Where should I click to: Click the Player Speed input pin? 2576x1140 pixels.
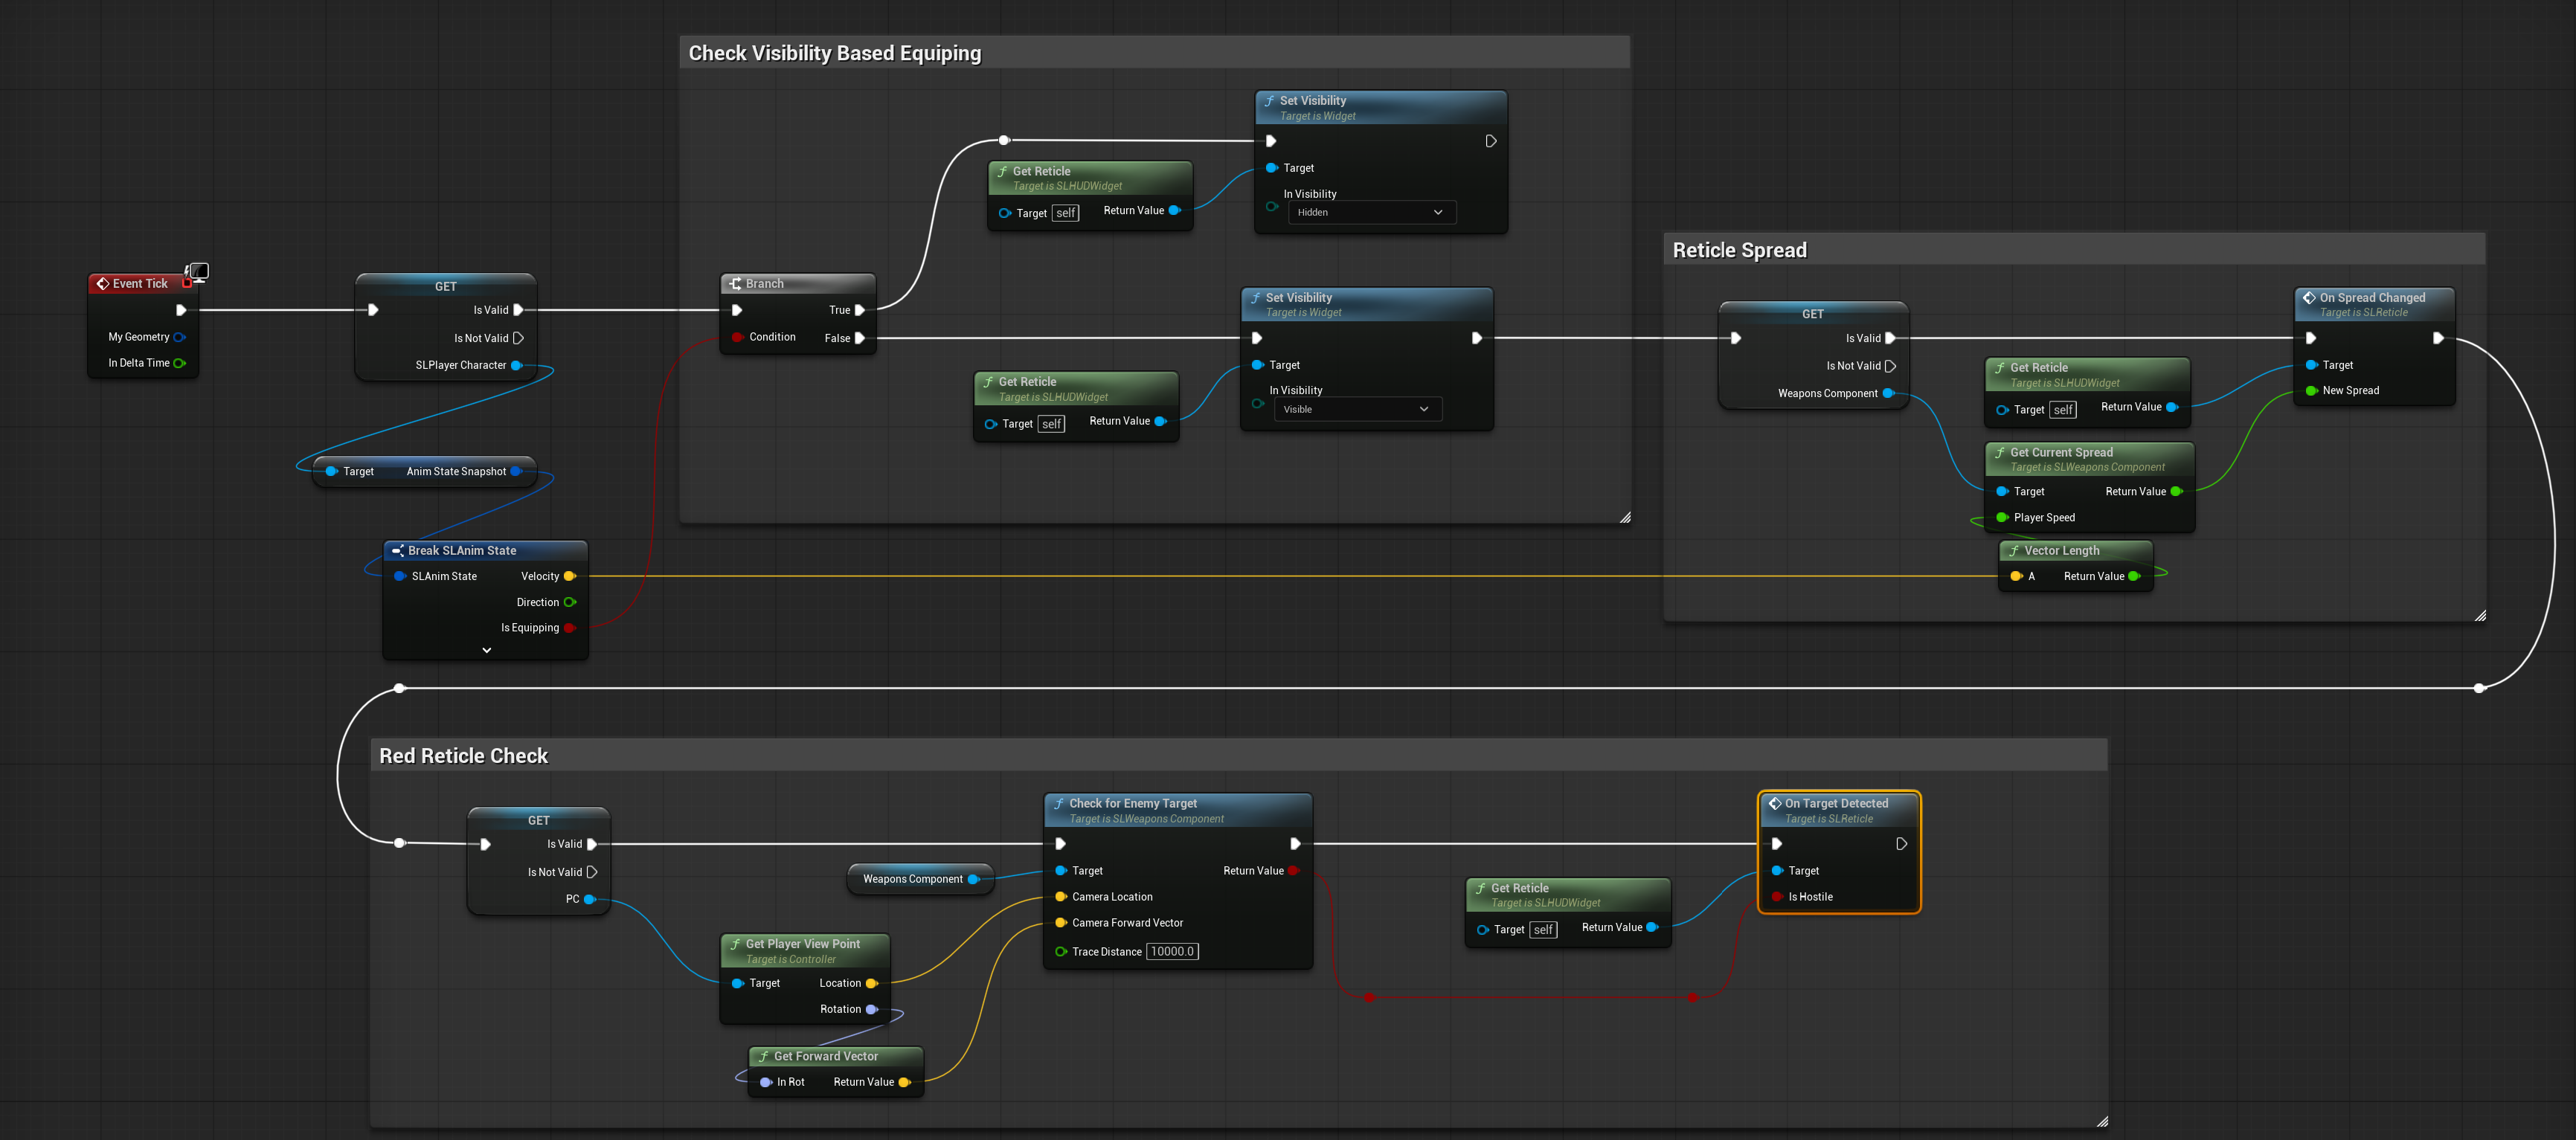tap(2003, 517)
